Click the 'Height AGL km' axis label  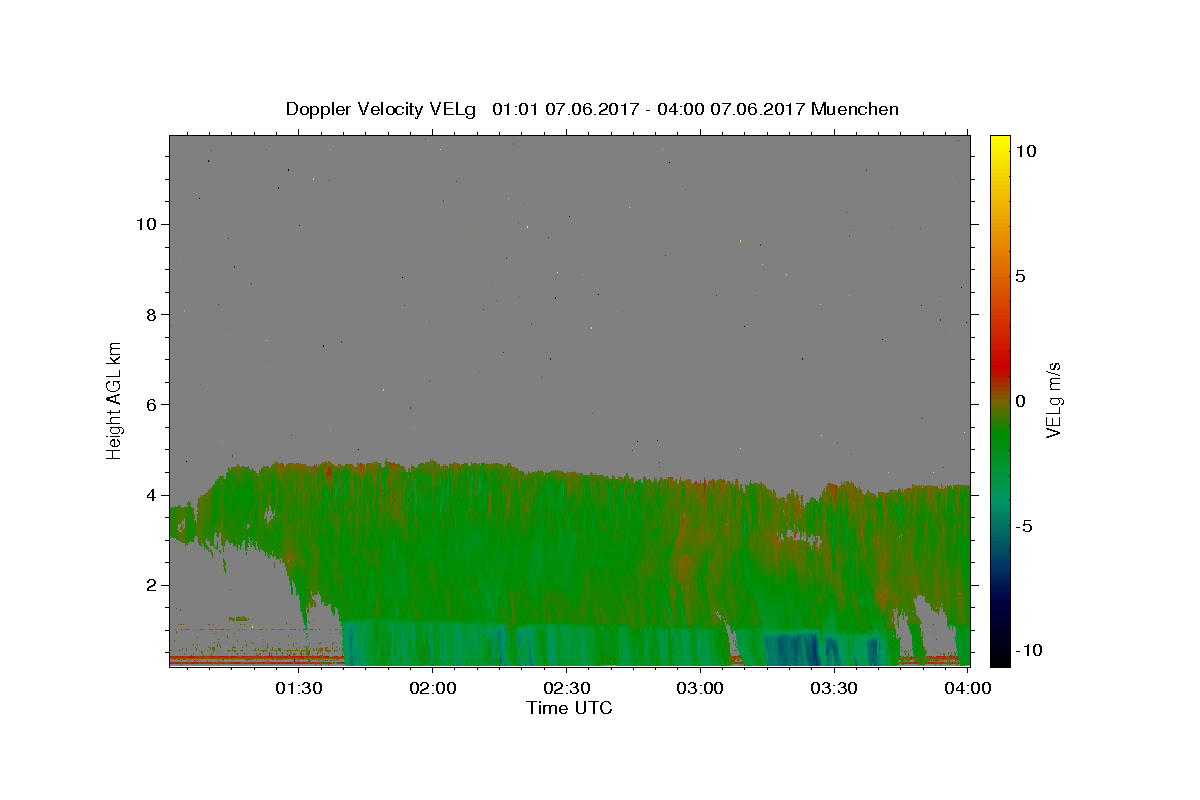pos(115,400)
